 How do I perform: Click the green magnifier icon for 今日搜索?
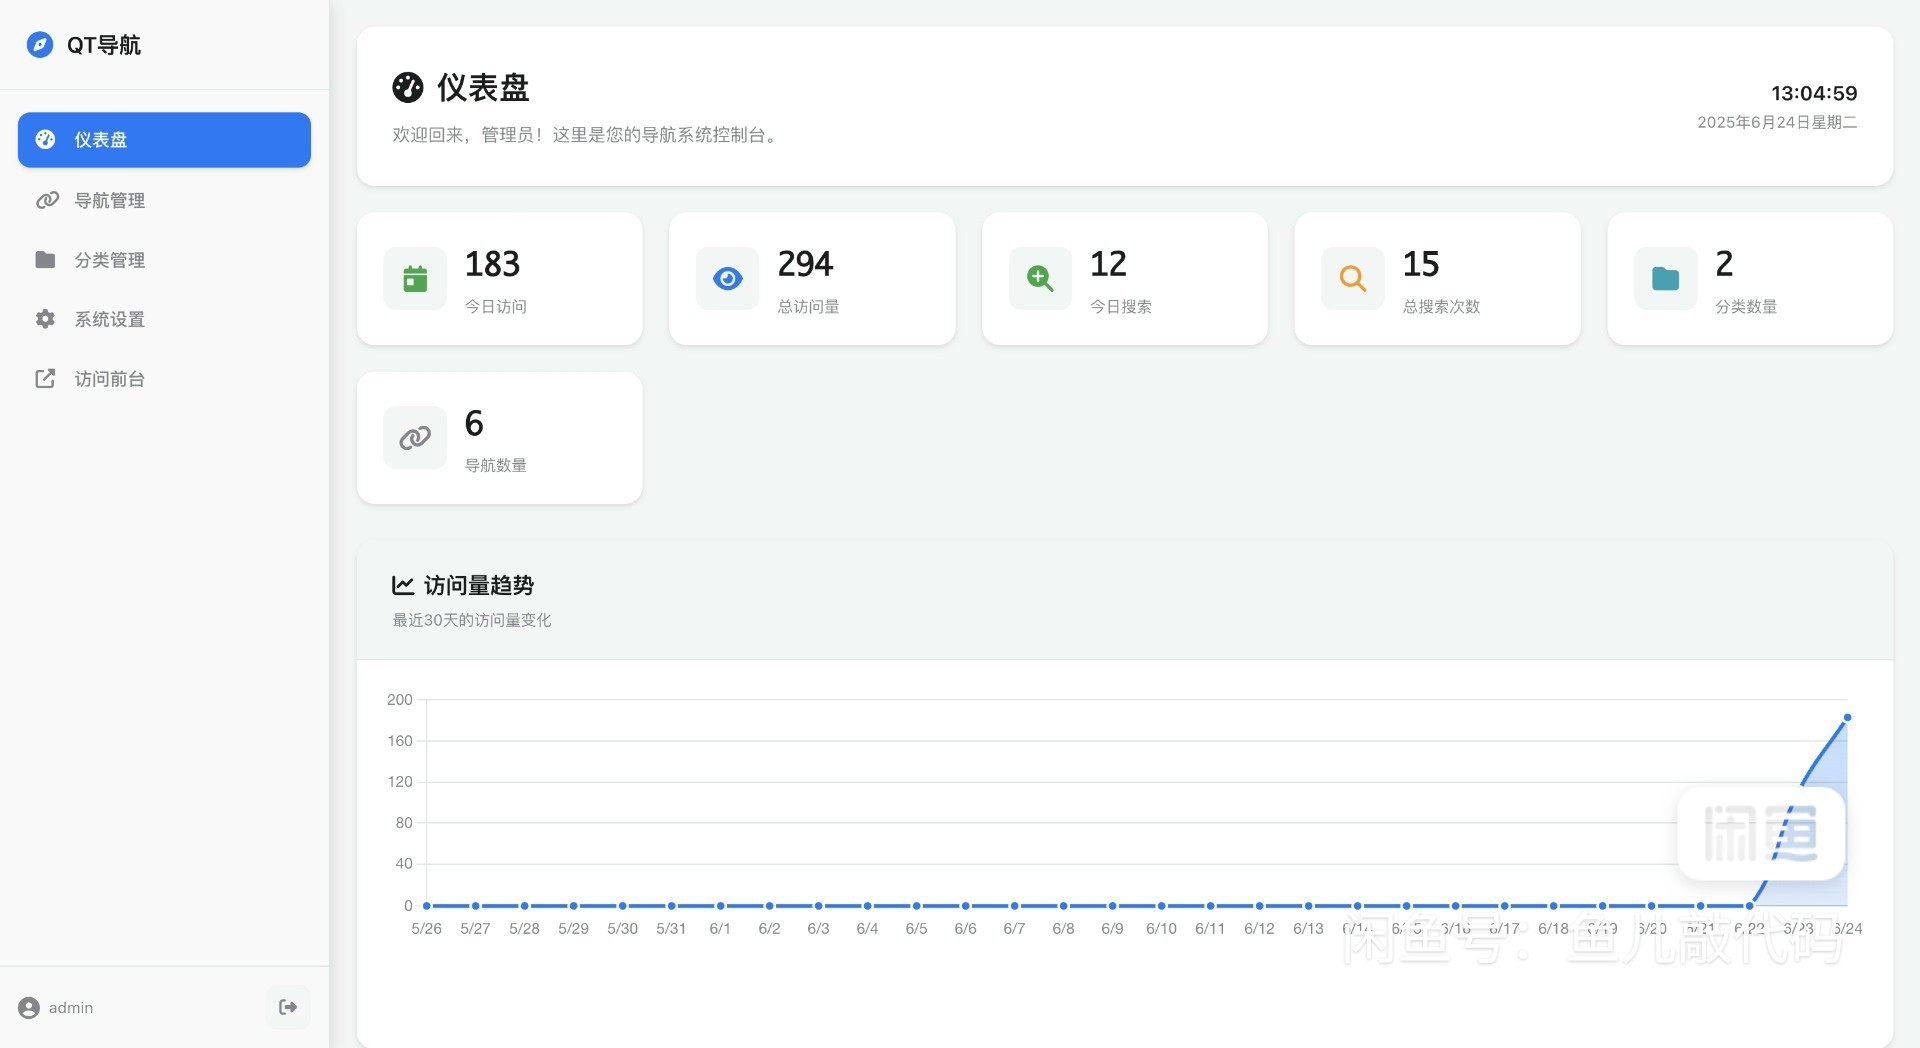coord(1040,279)
